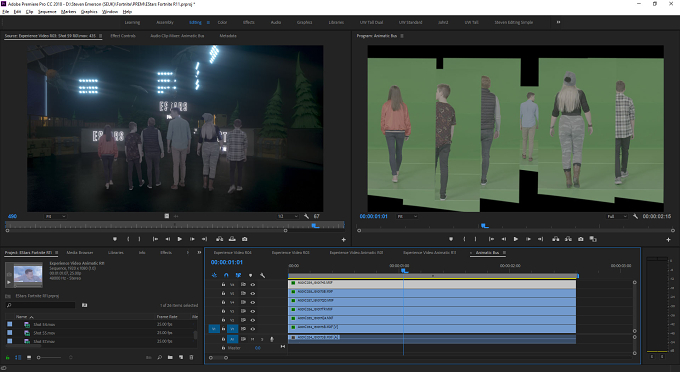Image resolution: width=680 pixels, height=372 pixels.
Task: Step forward one frame in Source monitor
Action: (192, 239)
